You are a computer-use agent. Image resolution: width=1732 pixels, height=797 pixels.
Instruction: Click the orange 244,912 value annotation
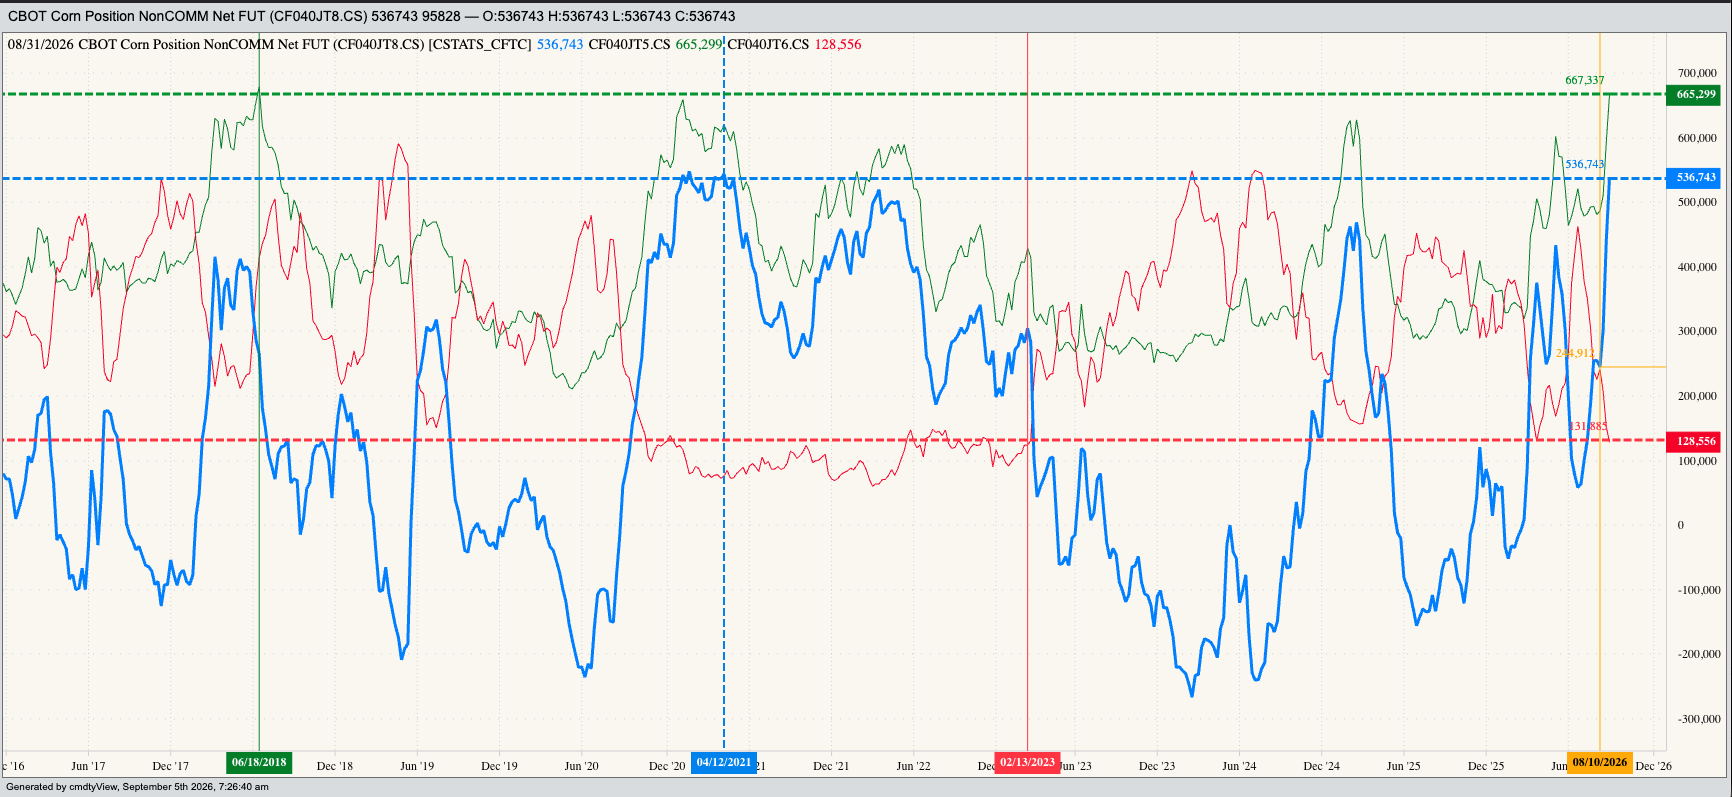coord(1575,353)
